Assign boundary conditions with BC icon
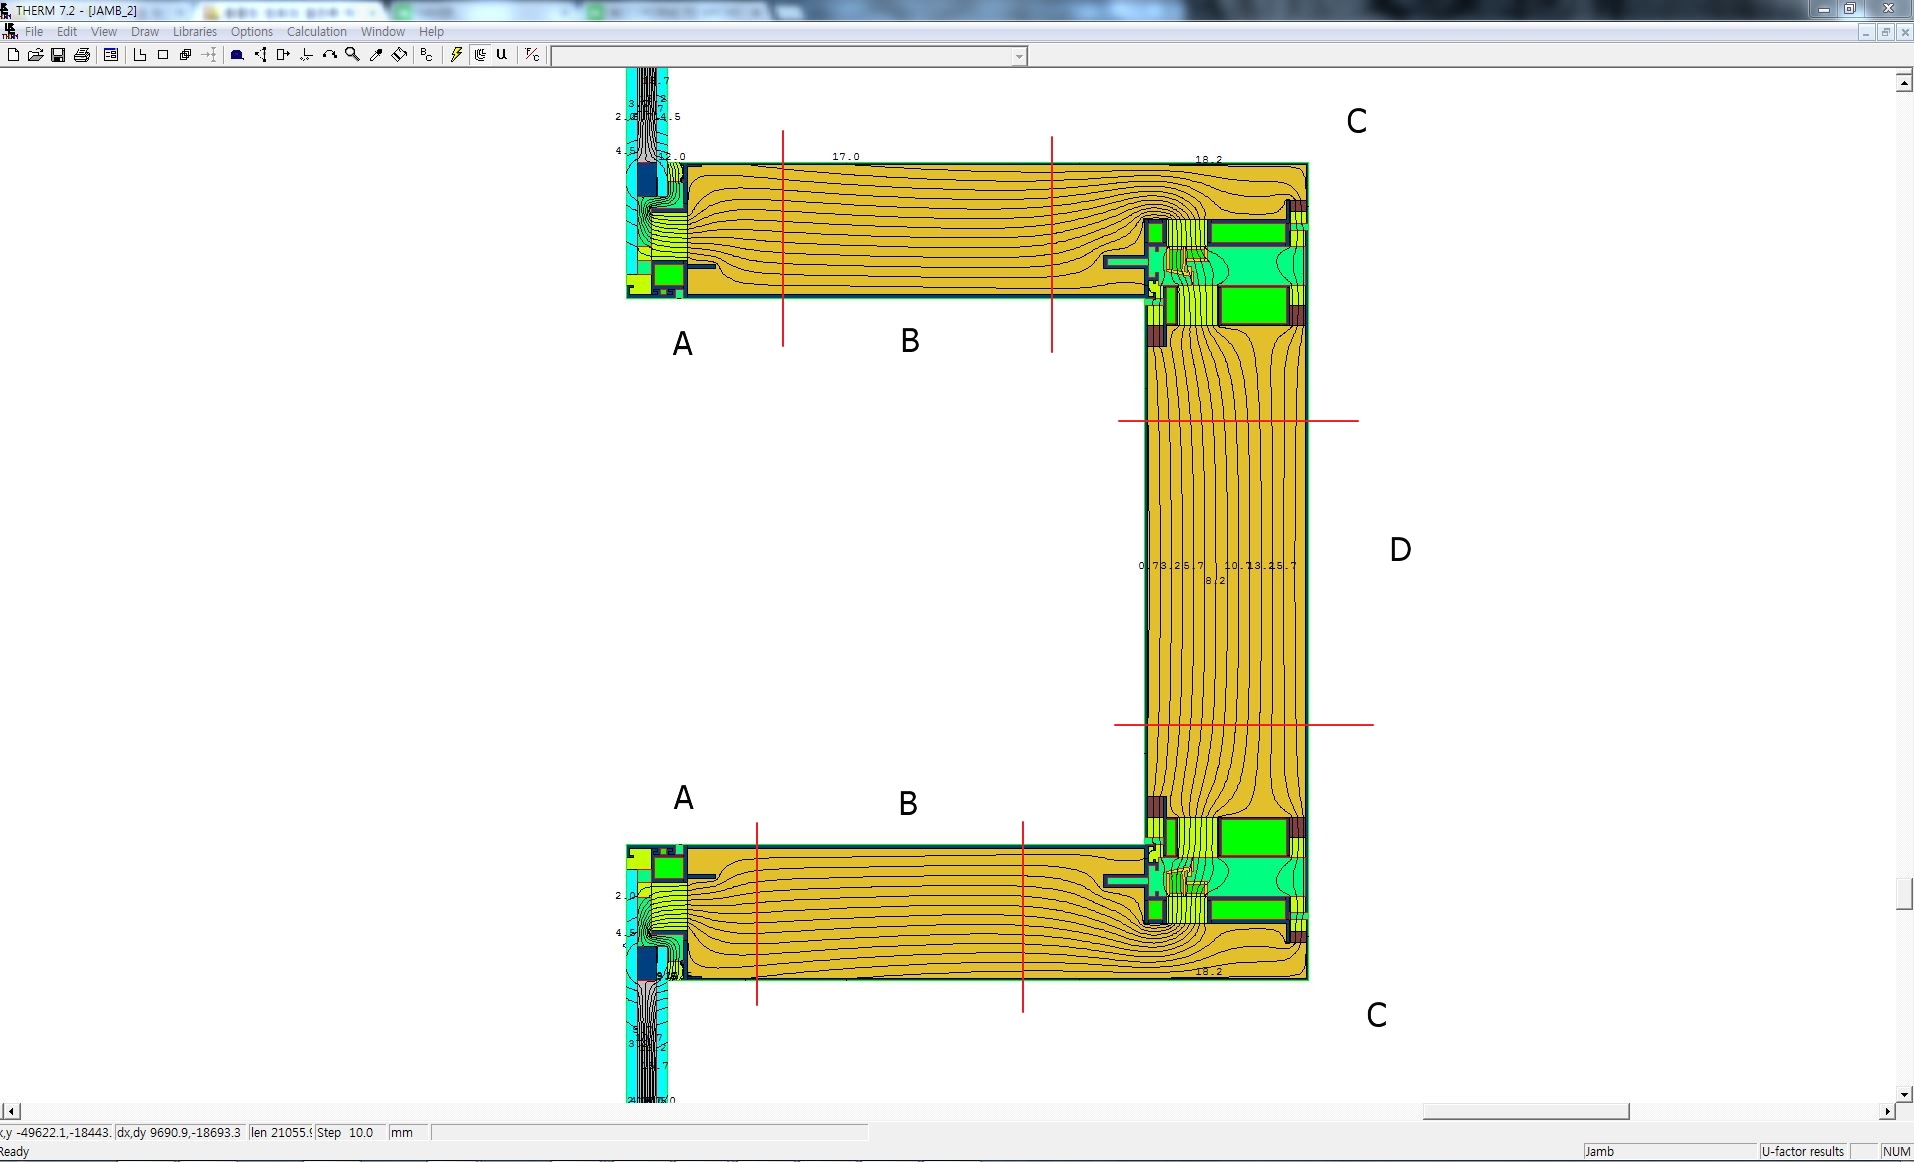This screenshot has height=1162, width=1914. coord(427,55)
